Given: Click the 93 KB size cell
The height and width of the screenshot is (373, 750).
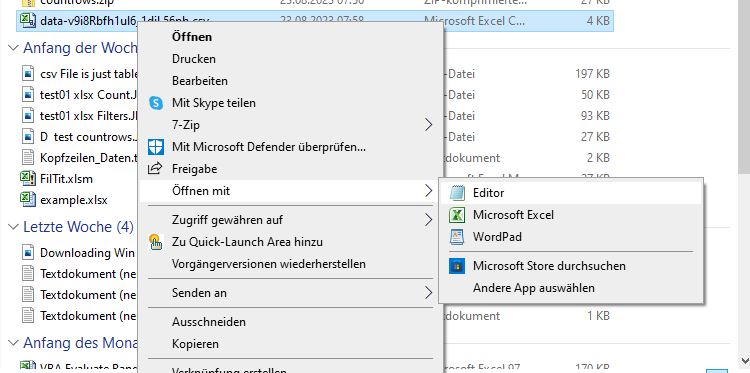Looking at the screenshot, I should [x=595, y=116].
